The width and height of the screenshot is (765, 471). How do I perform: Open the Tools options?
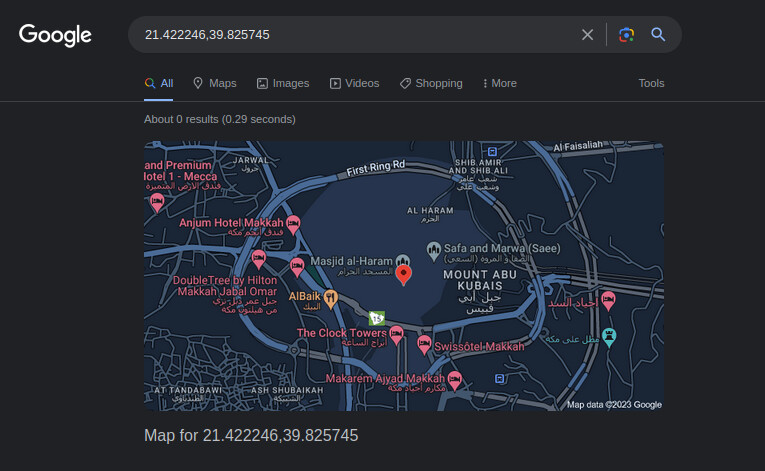click(x=651, y=83)
